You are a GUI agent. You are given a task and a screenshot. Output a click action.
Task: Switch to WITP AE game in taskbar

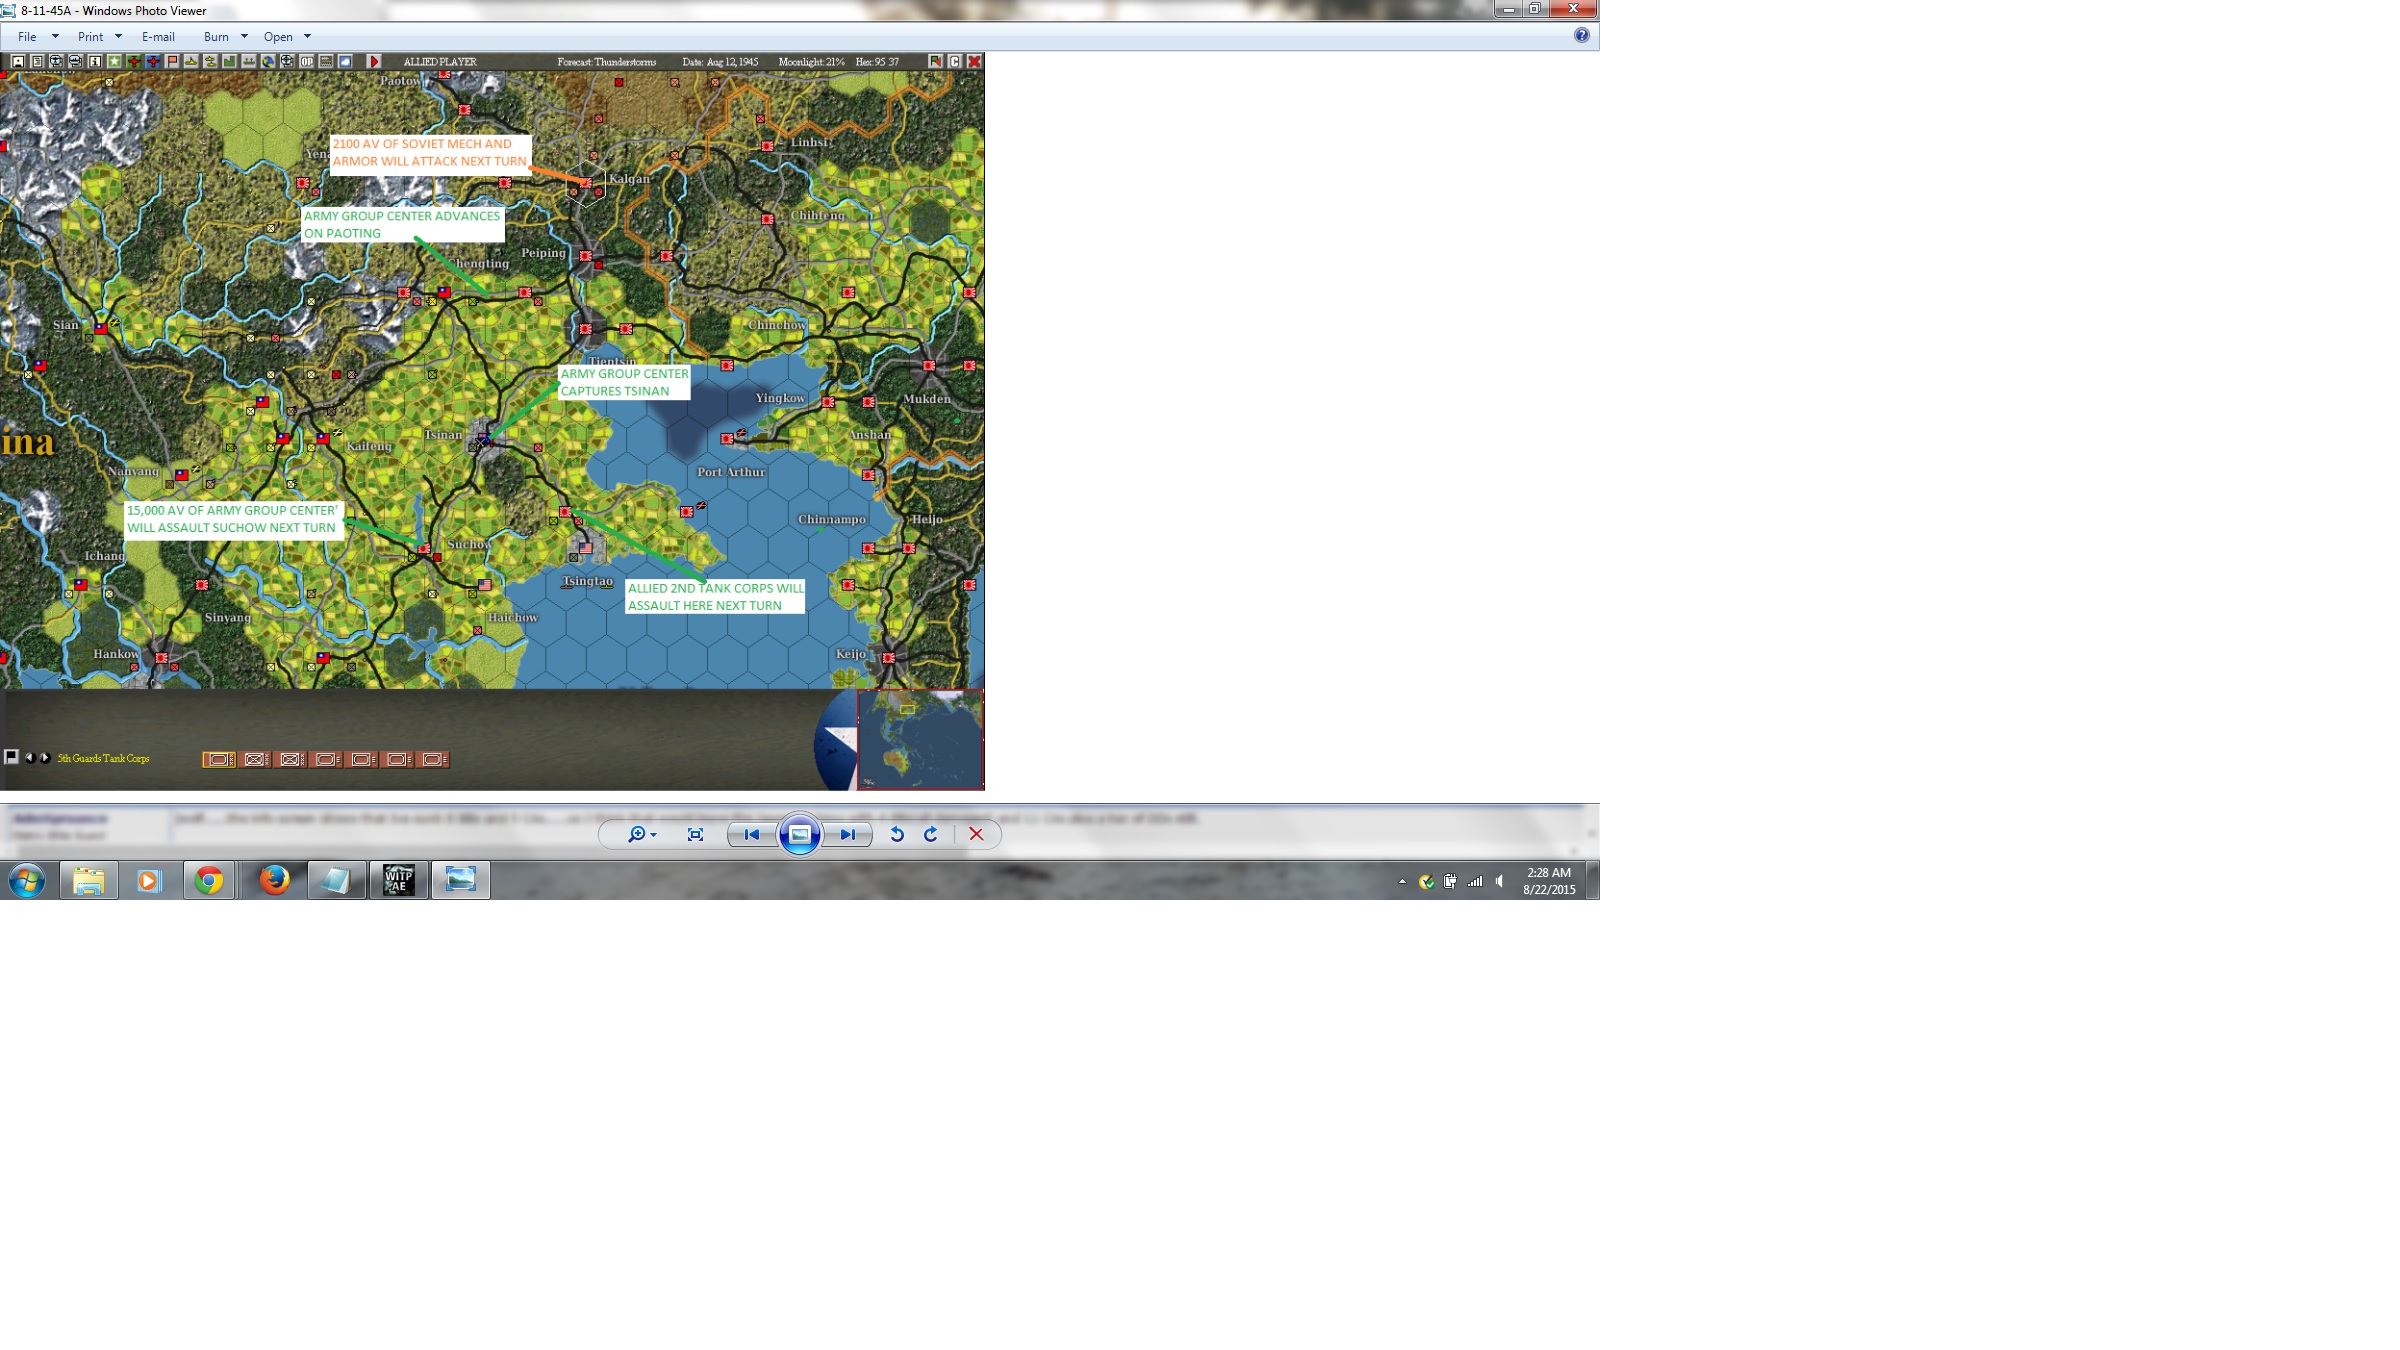coord(398,880)
